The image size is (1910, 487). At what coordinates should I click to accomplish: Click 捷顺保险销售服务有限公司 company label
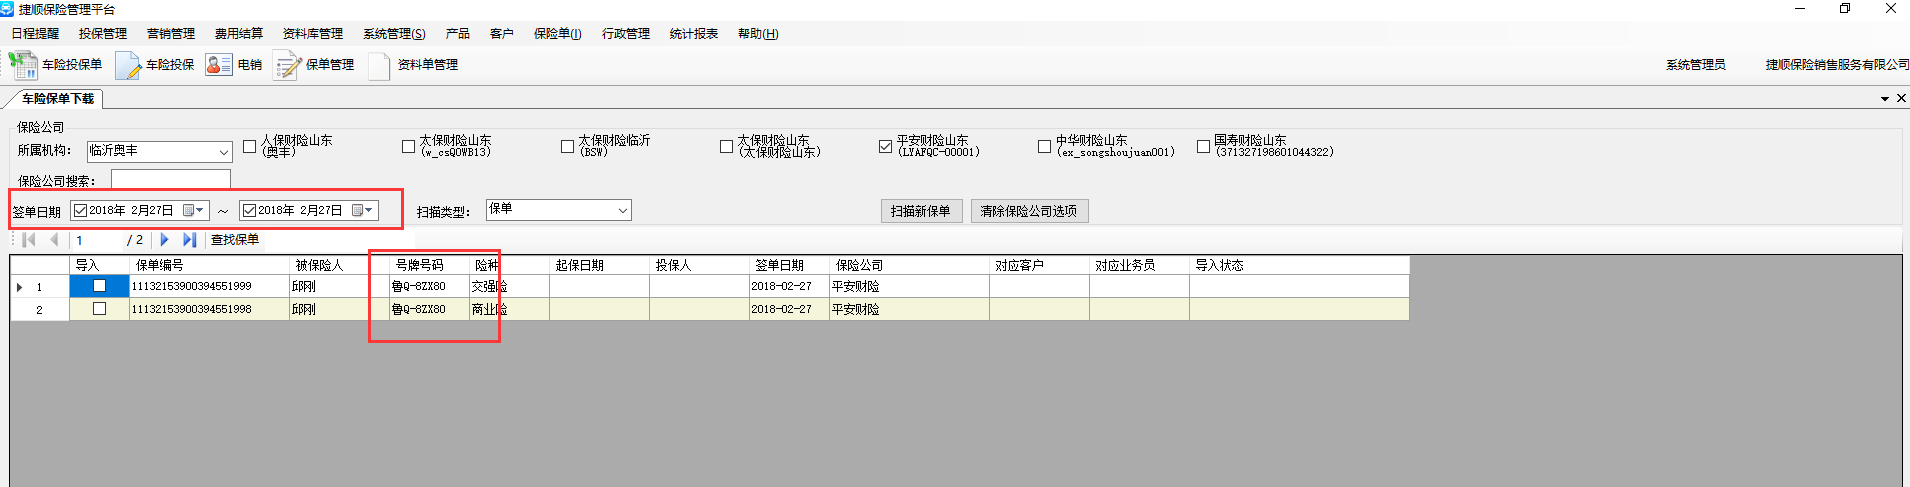point(1838,65)
